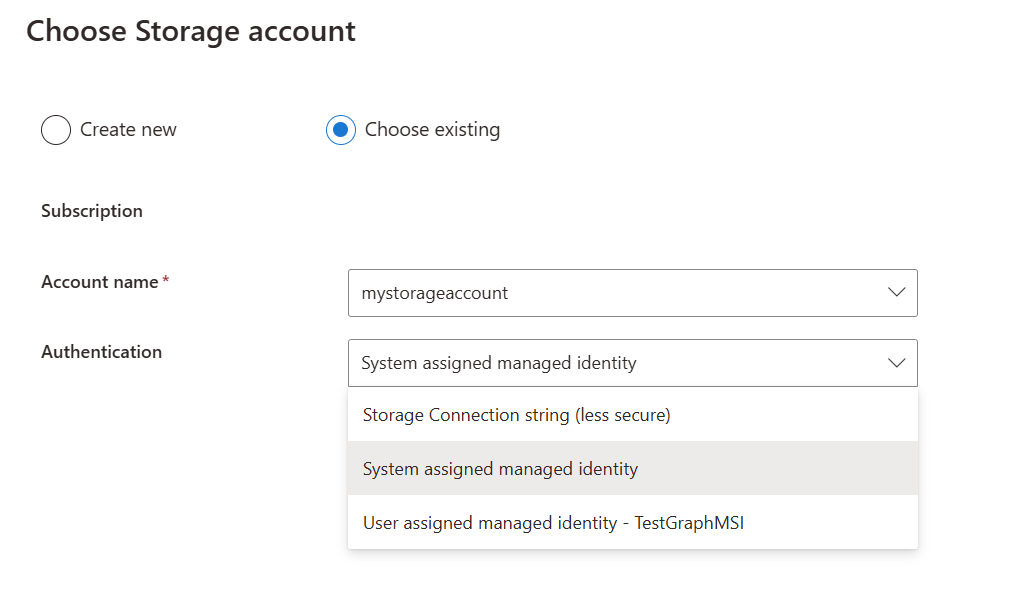
Task: Click the Authentication field label
Action: [101, 352]
